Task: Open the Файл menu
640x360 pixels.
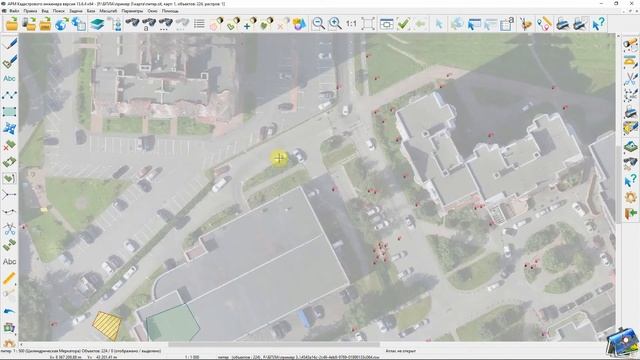Action: click(x=14, y=11)
